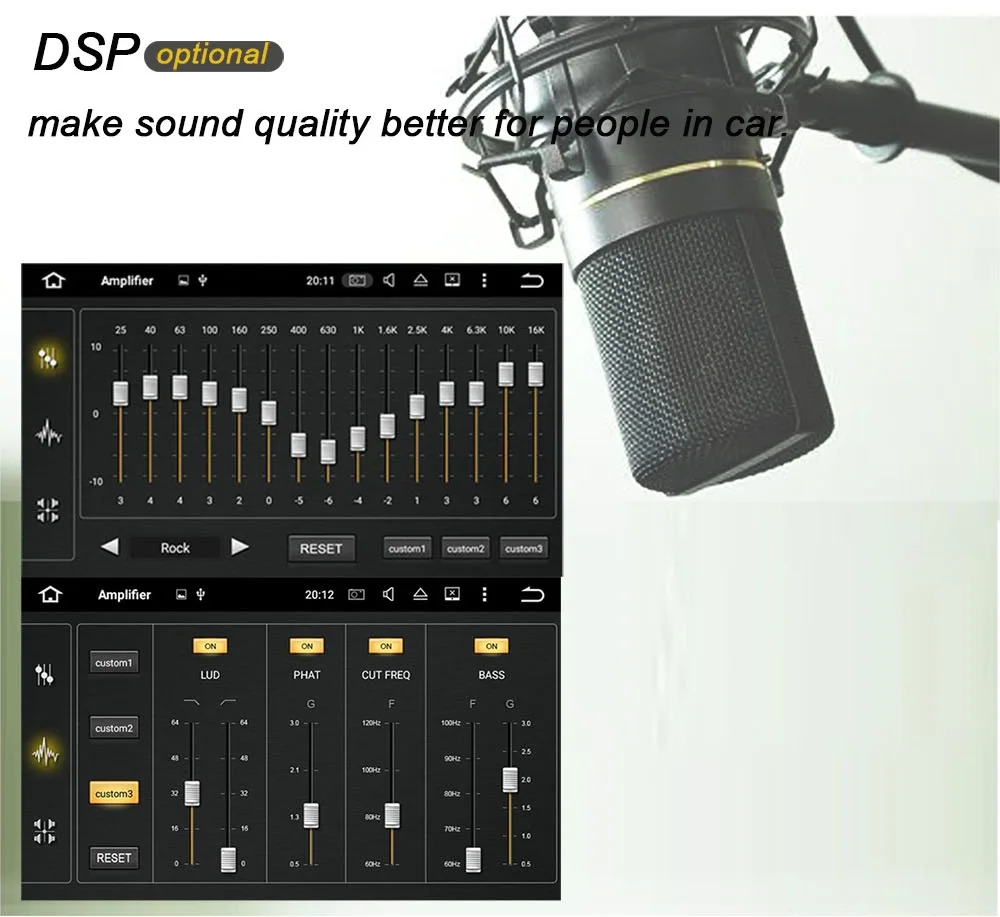Viewport: 1000px width, 917px height.
Task: Tap the back arrow in the upper Amplifier screen
Action: coord(532,280)
